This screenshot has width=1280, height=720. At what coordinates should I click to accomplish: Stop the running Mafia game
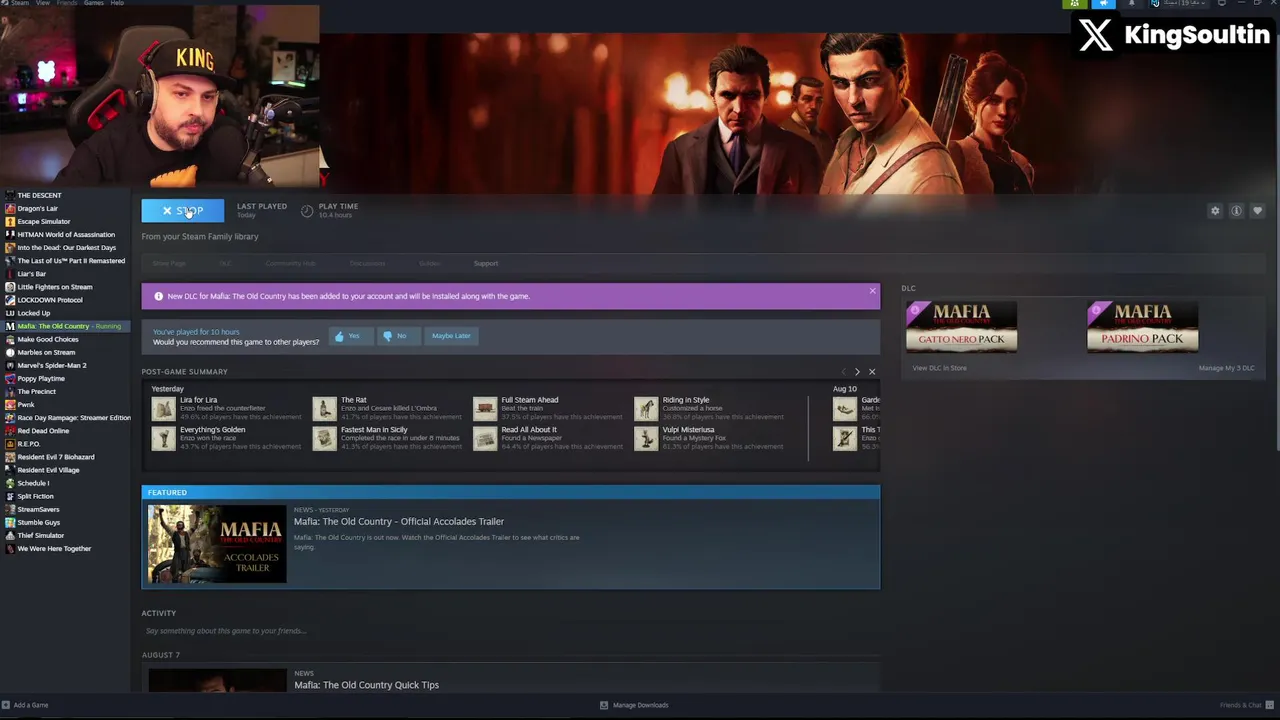point(182,211)
